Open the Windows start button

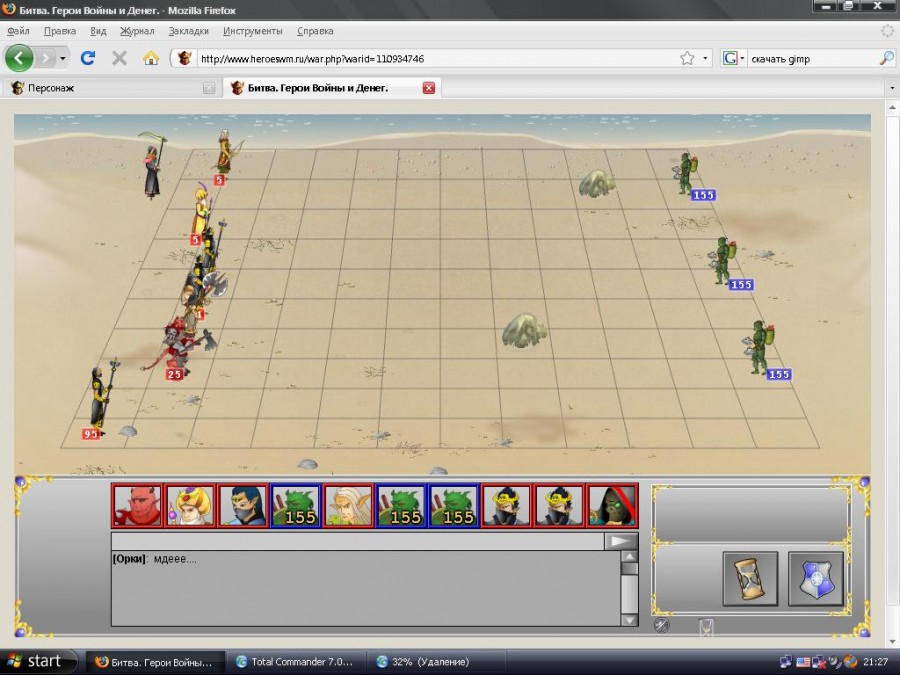(37, 662)
